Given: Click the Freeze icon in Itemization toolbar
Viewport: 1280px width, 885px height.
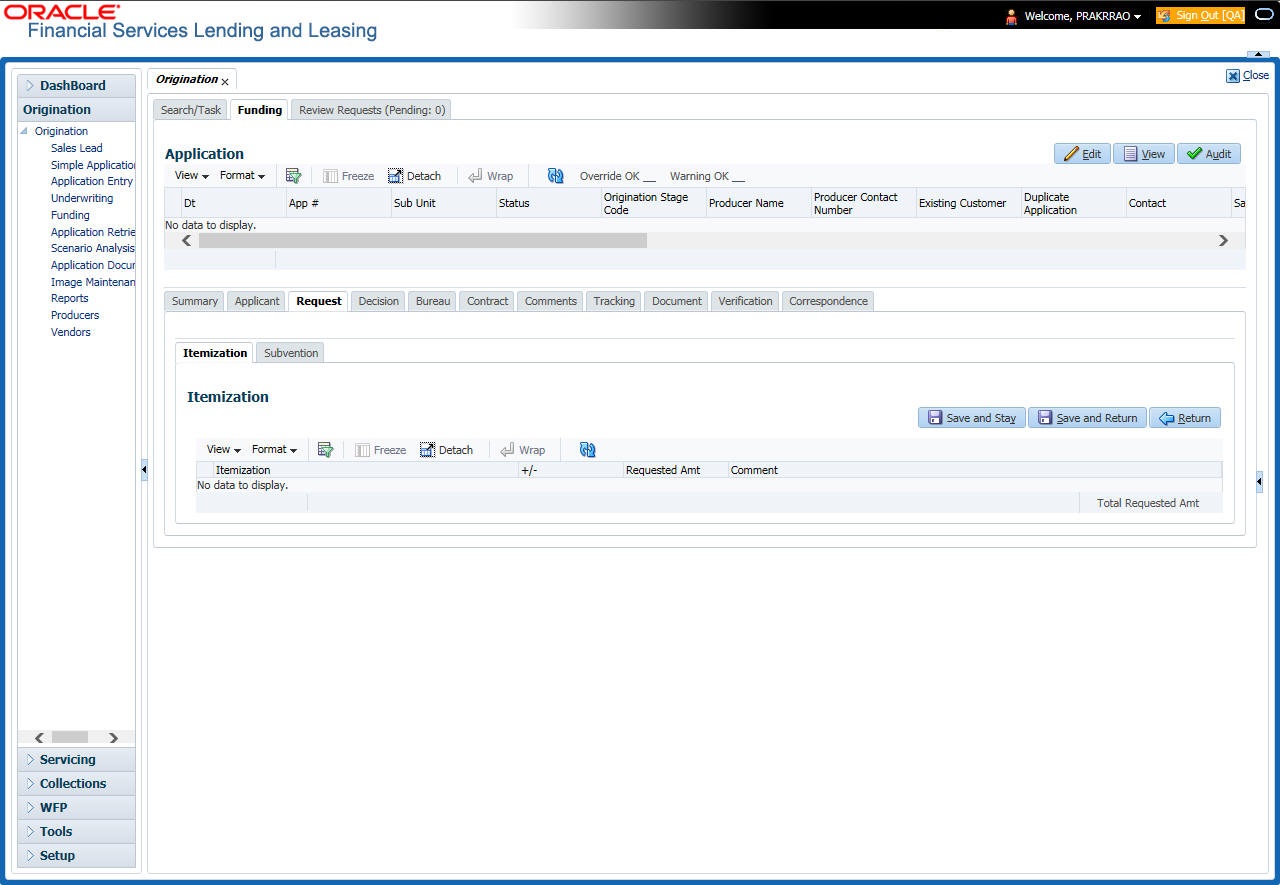Looking at the screenshot, I should 362,450.
